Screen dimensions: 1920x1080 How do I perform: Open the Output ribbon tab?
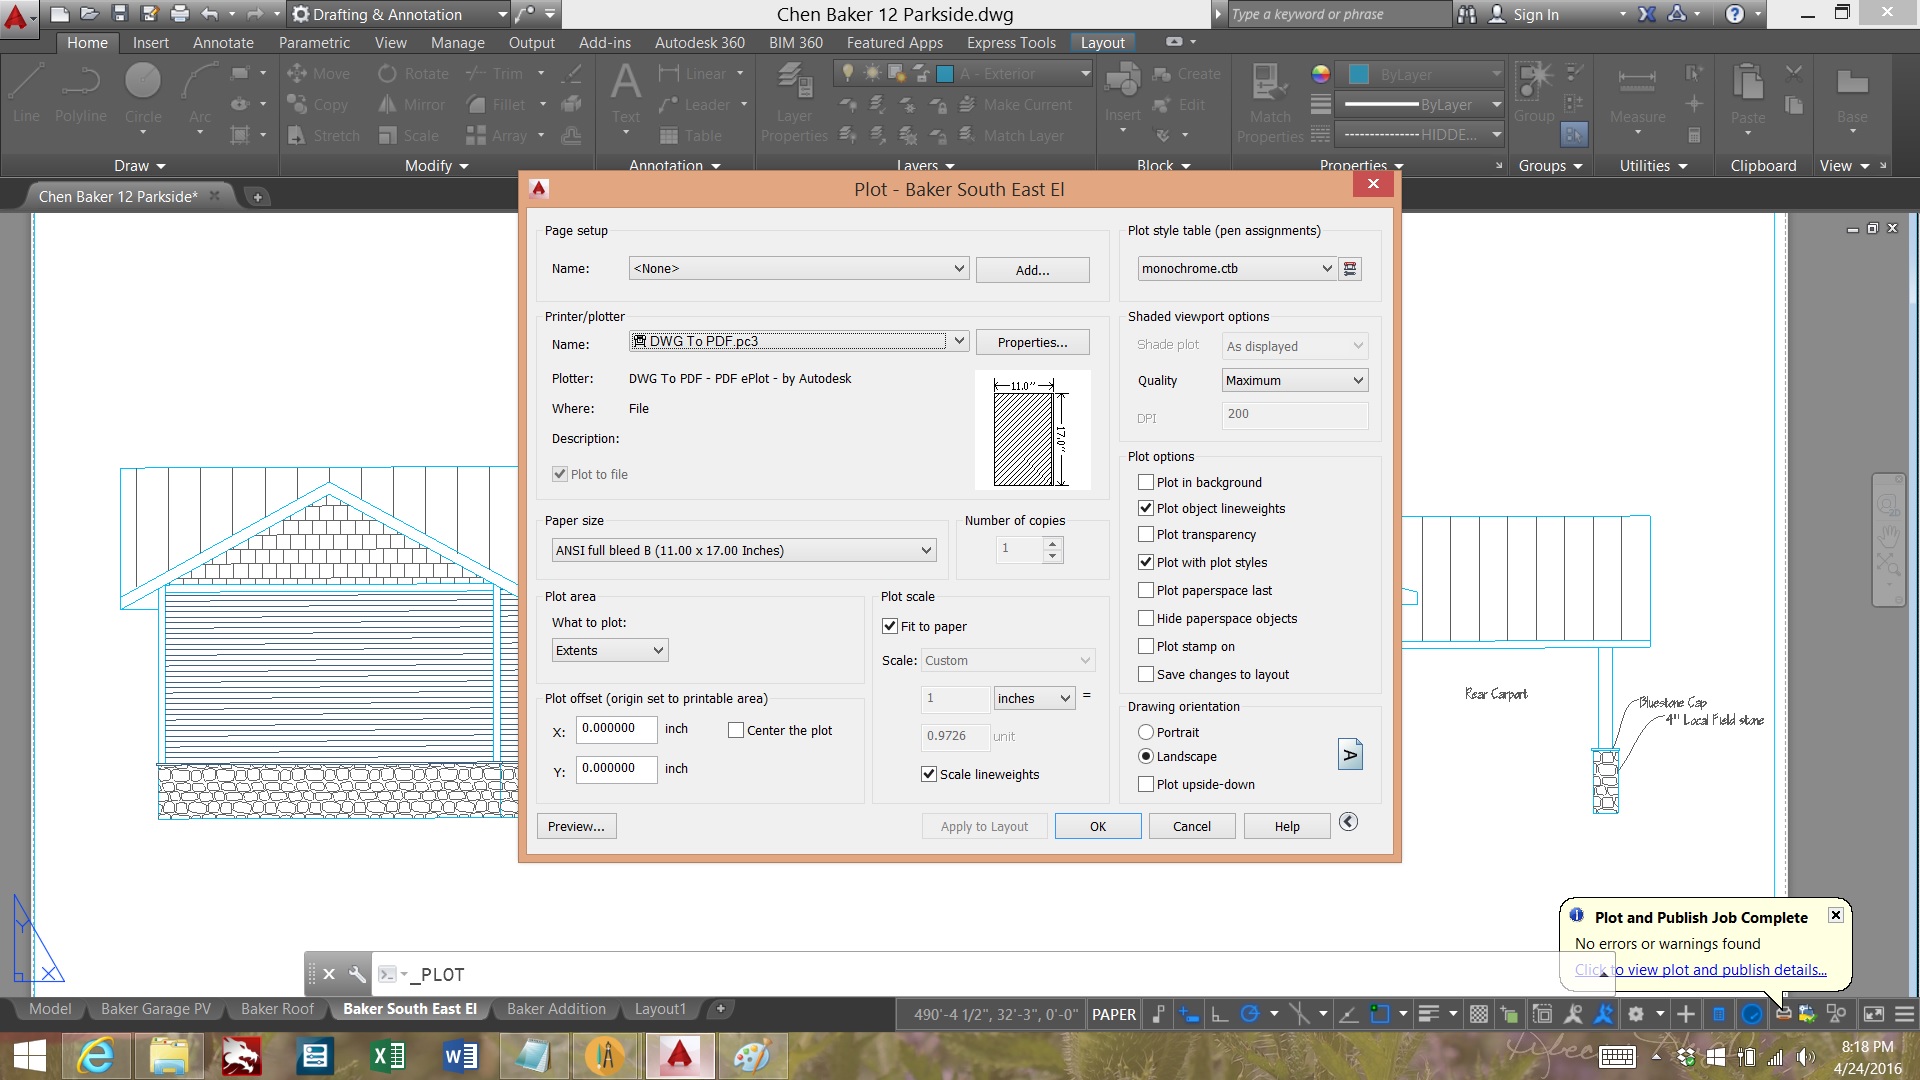[x=531, y=42]
